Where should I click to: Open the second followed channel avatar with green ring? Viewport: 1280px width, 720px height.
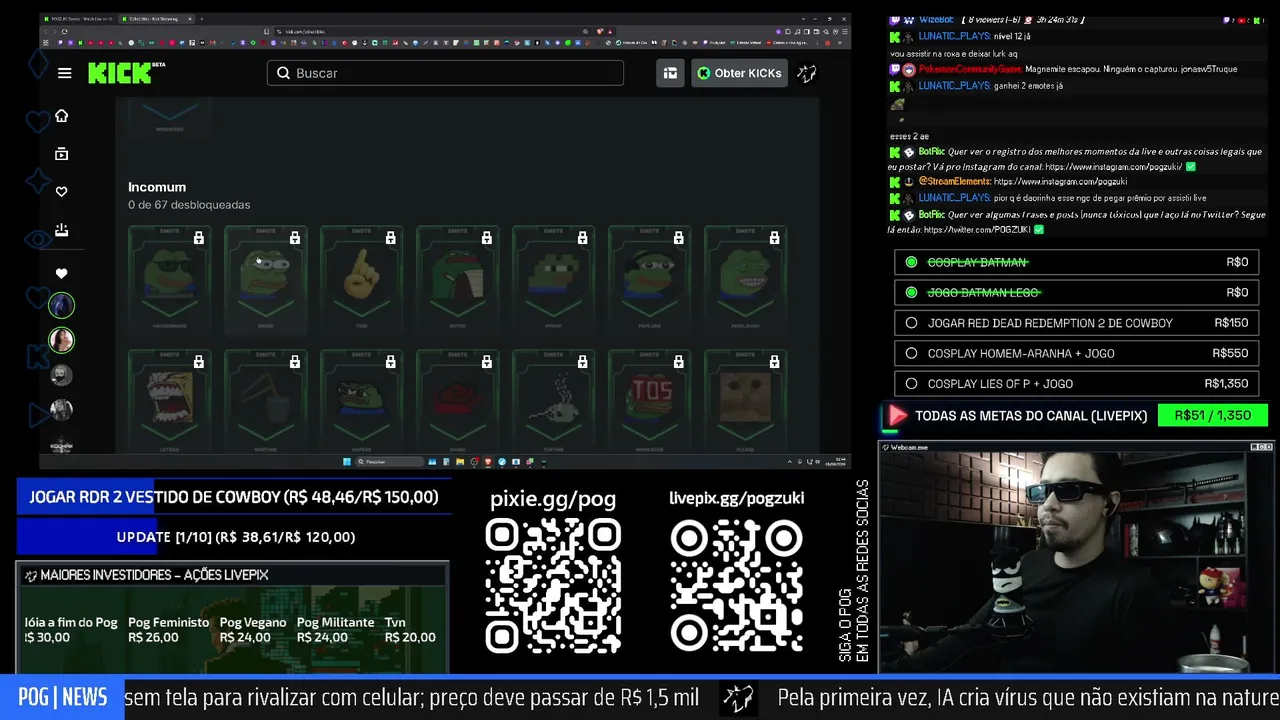point(61,340)
